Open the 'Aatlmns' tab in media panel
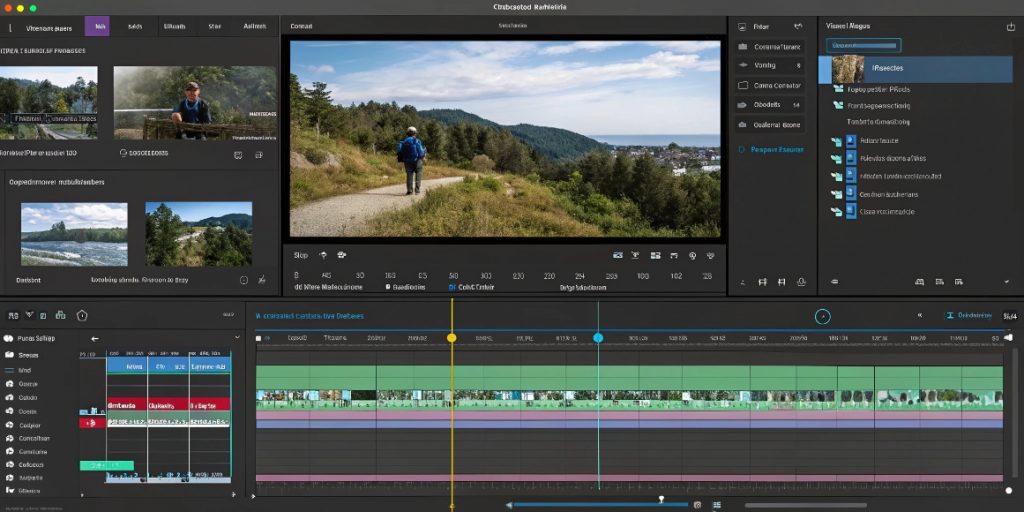The height and width of the screenshot is (512, 1024). pos(254,27)
